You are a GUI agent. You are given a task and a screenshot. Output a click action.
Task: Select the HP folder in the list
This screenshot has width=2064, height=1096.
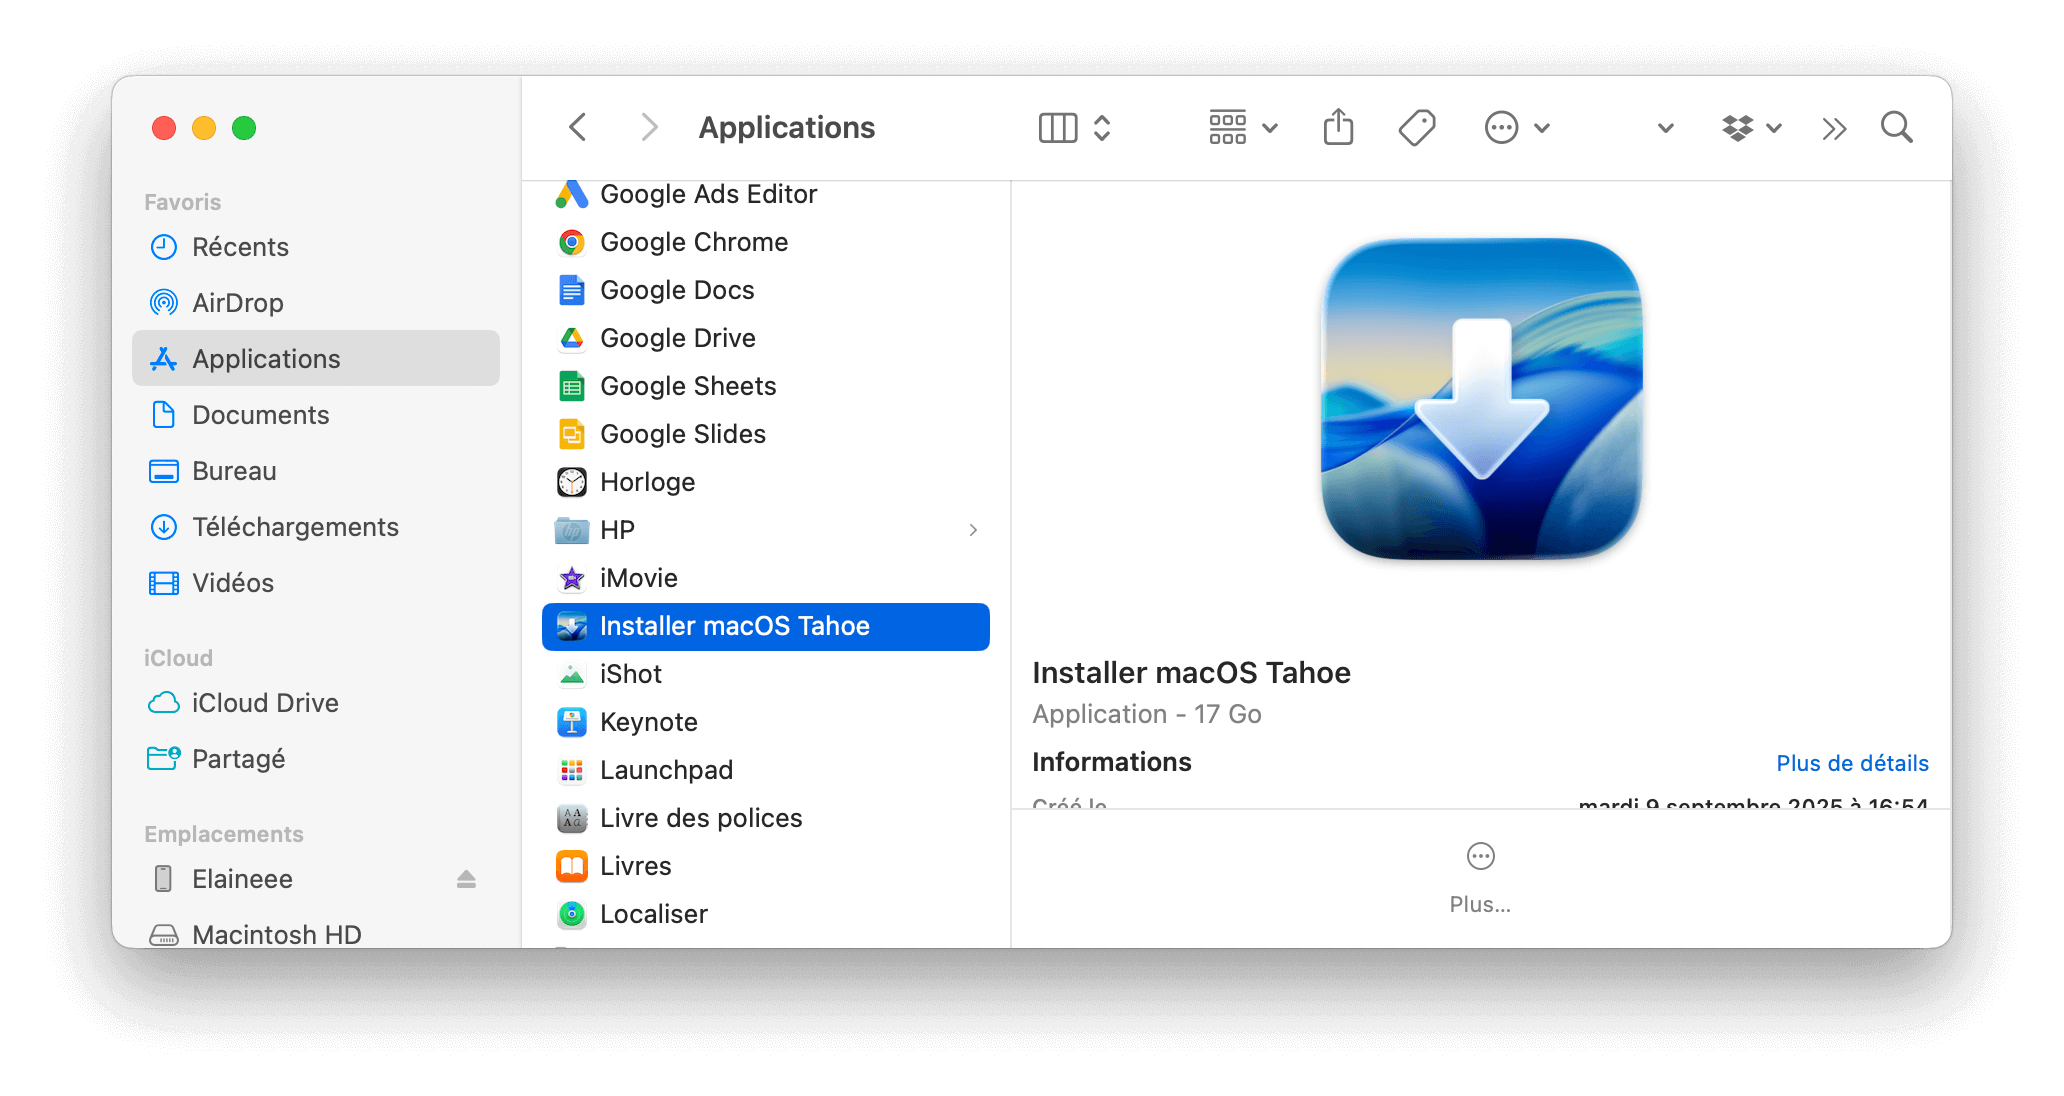pos(766,530)
